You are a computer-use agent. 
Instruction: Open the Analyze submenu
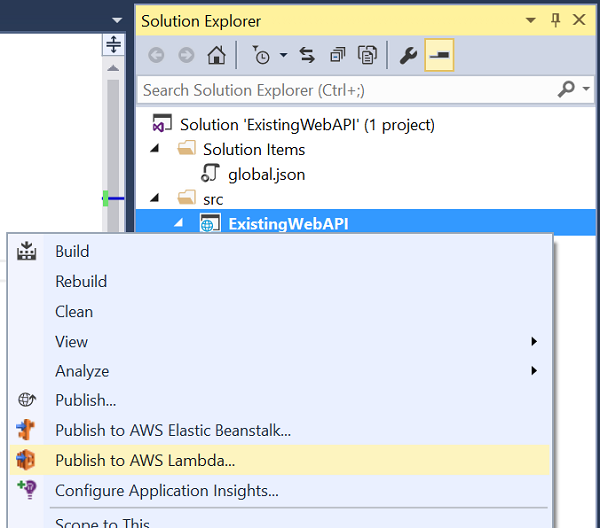coord(279,371)
